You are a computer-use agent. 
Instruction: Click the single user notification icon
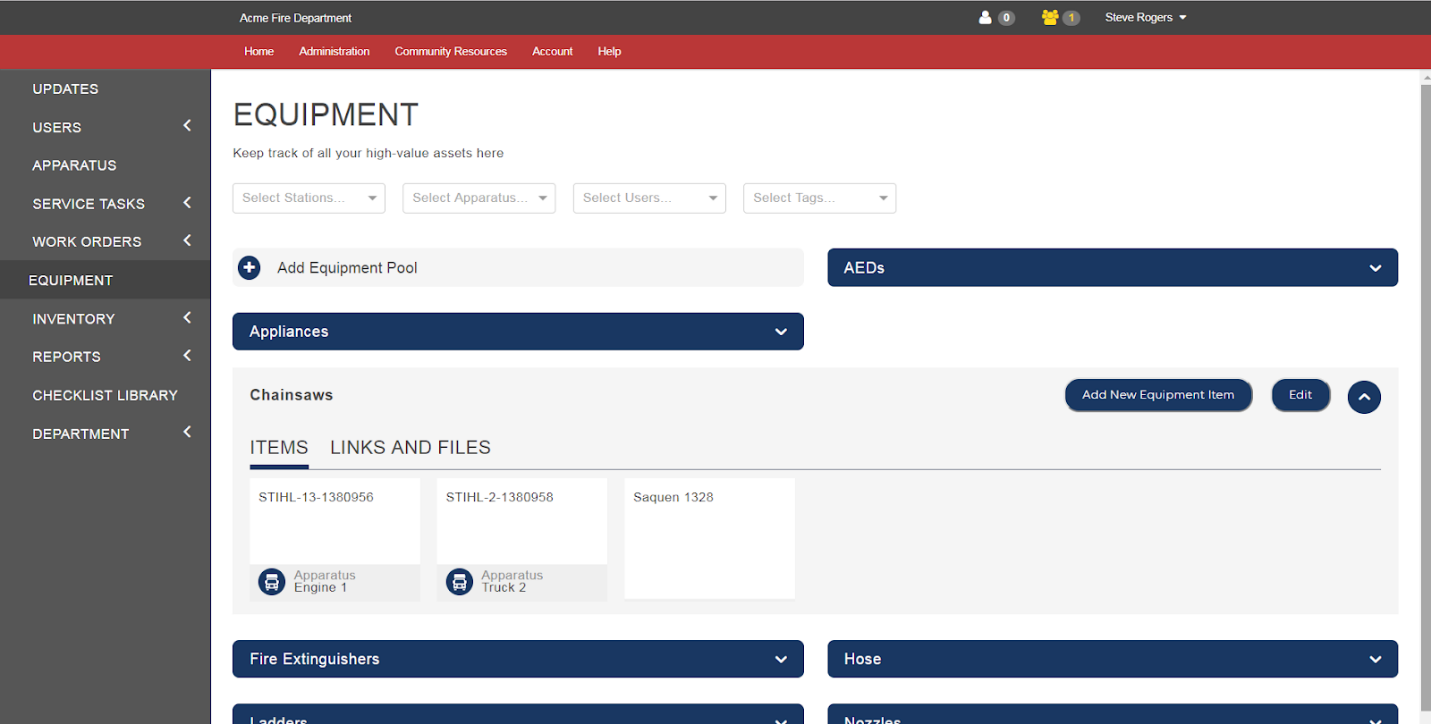[x=985, y=18]
